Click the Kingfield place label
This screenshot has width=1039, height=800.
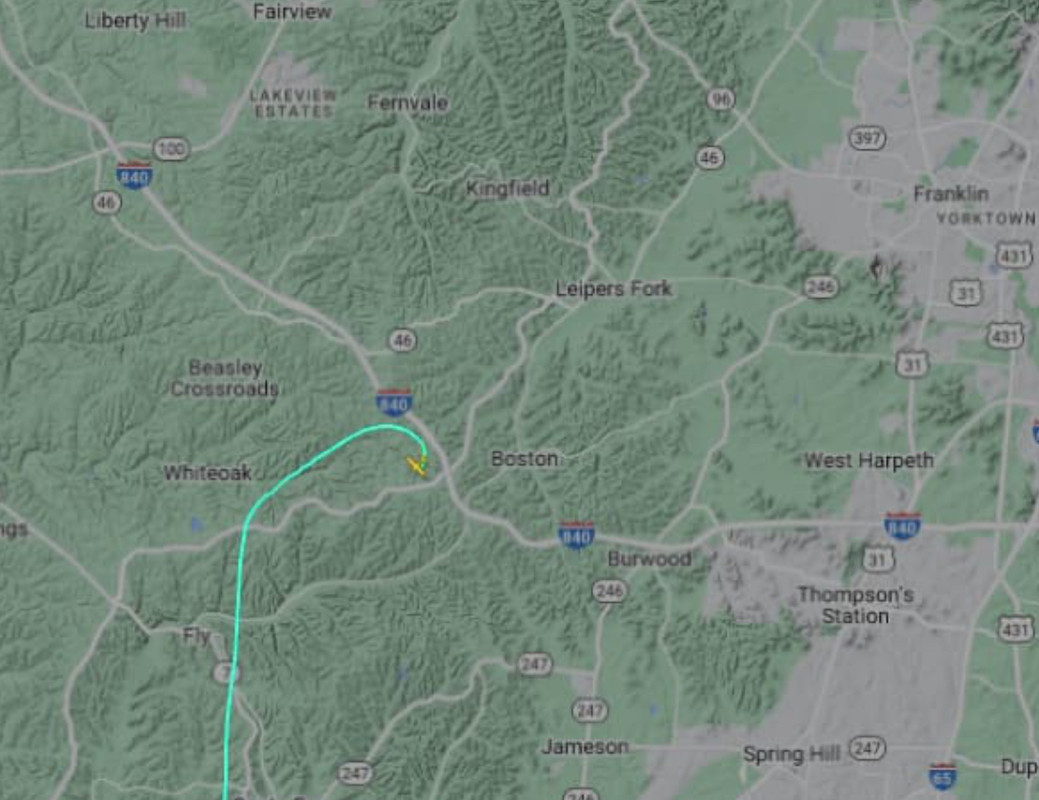pyautogui.click(x=508, y=189)
